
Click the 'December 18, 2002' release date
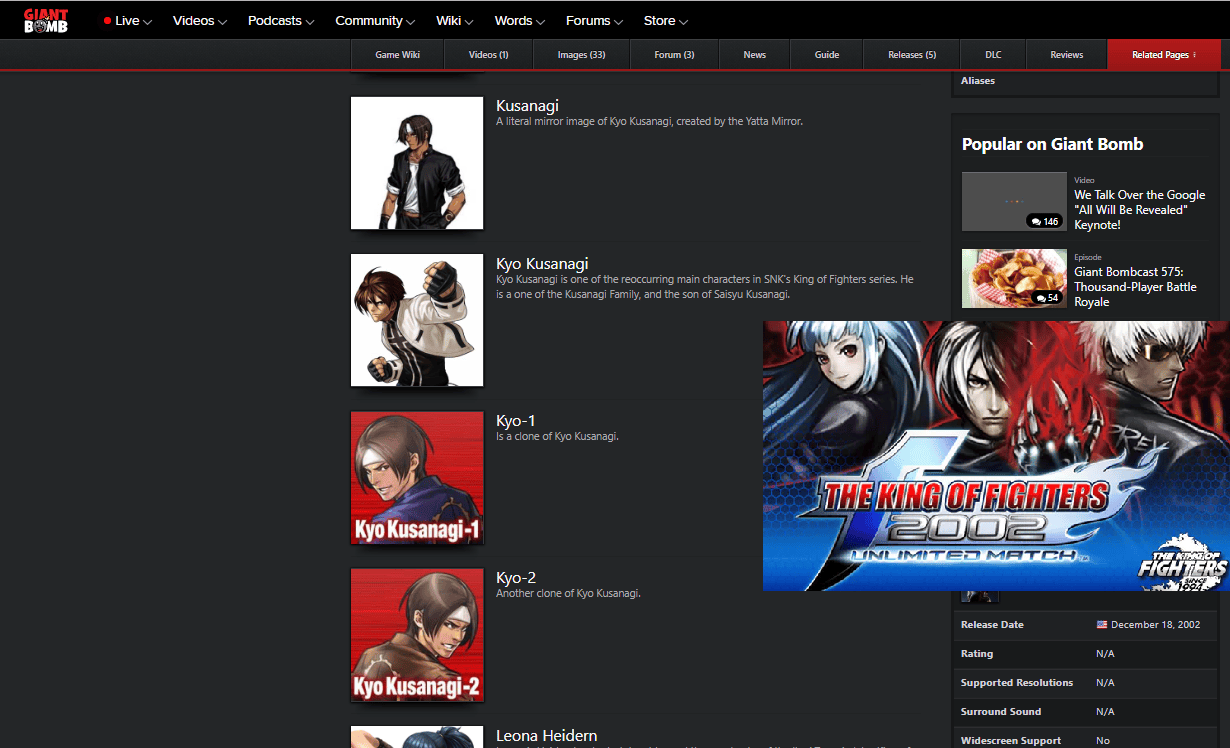coord(1155,625)
